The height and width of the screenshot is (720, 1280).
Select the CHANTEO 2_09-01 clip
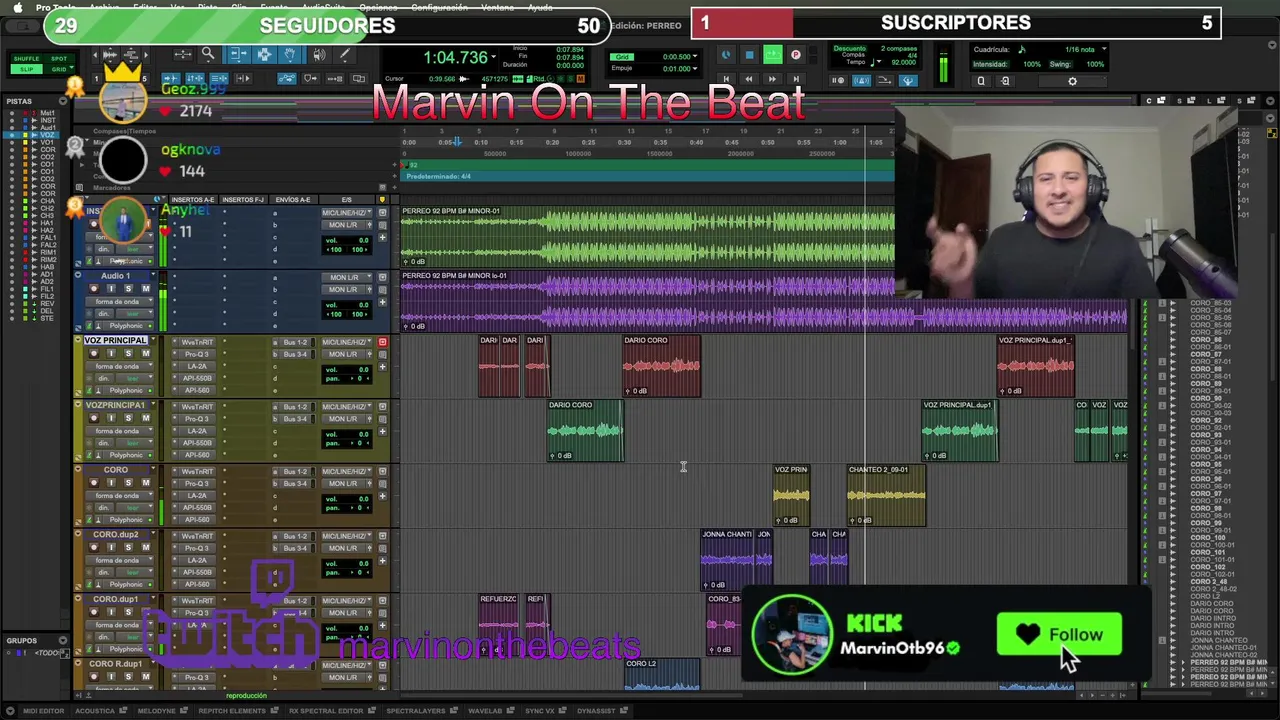tap(886, 495)
